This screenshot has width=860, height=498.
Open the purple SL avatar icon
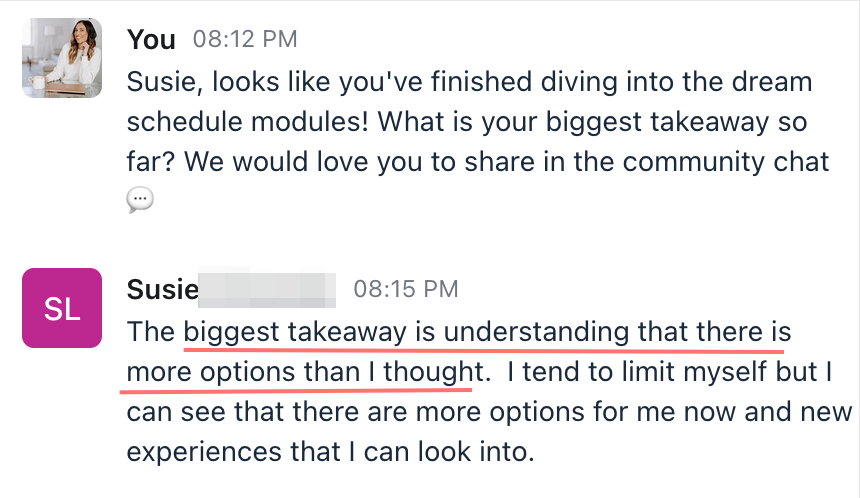(62, 308)
